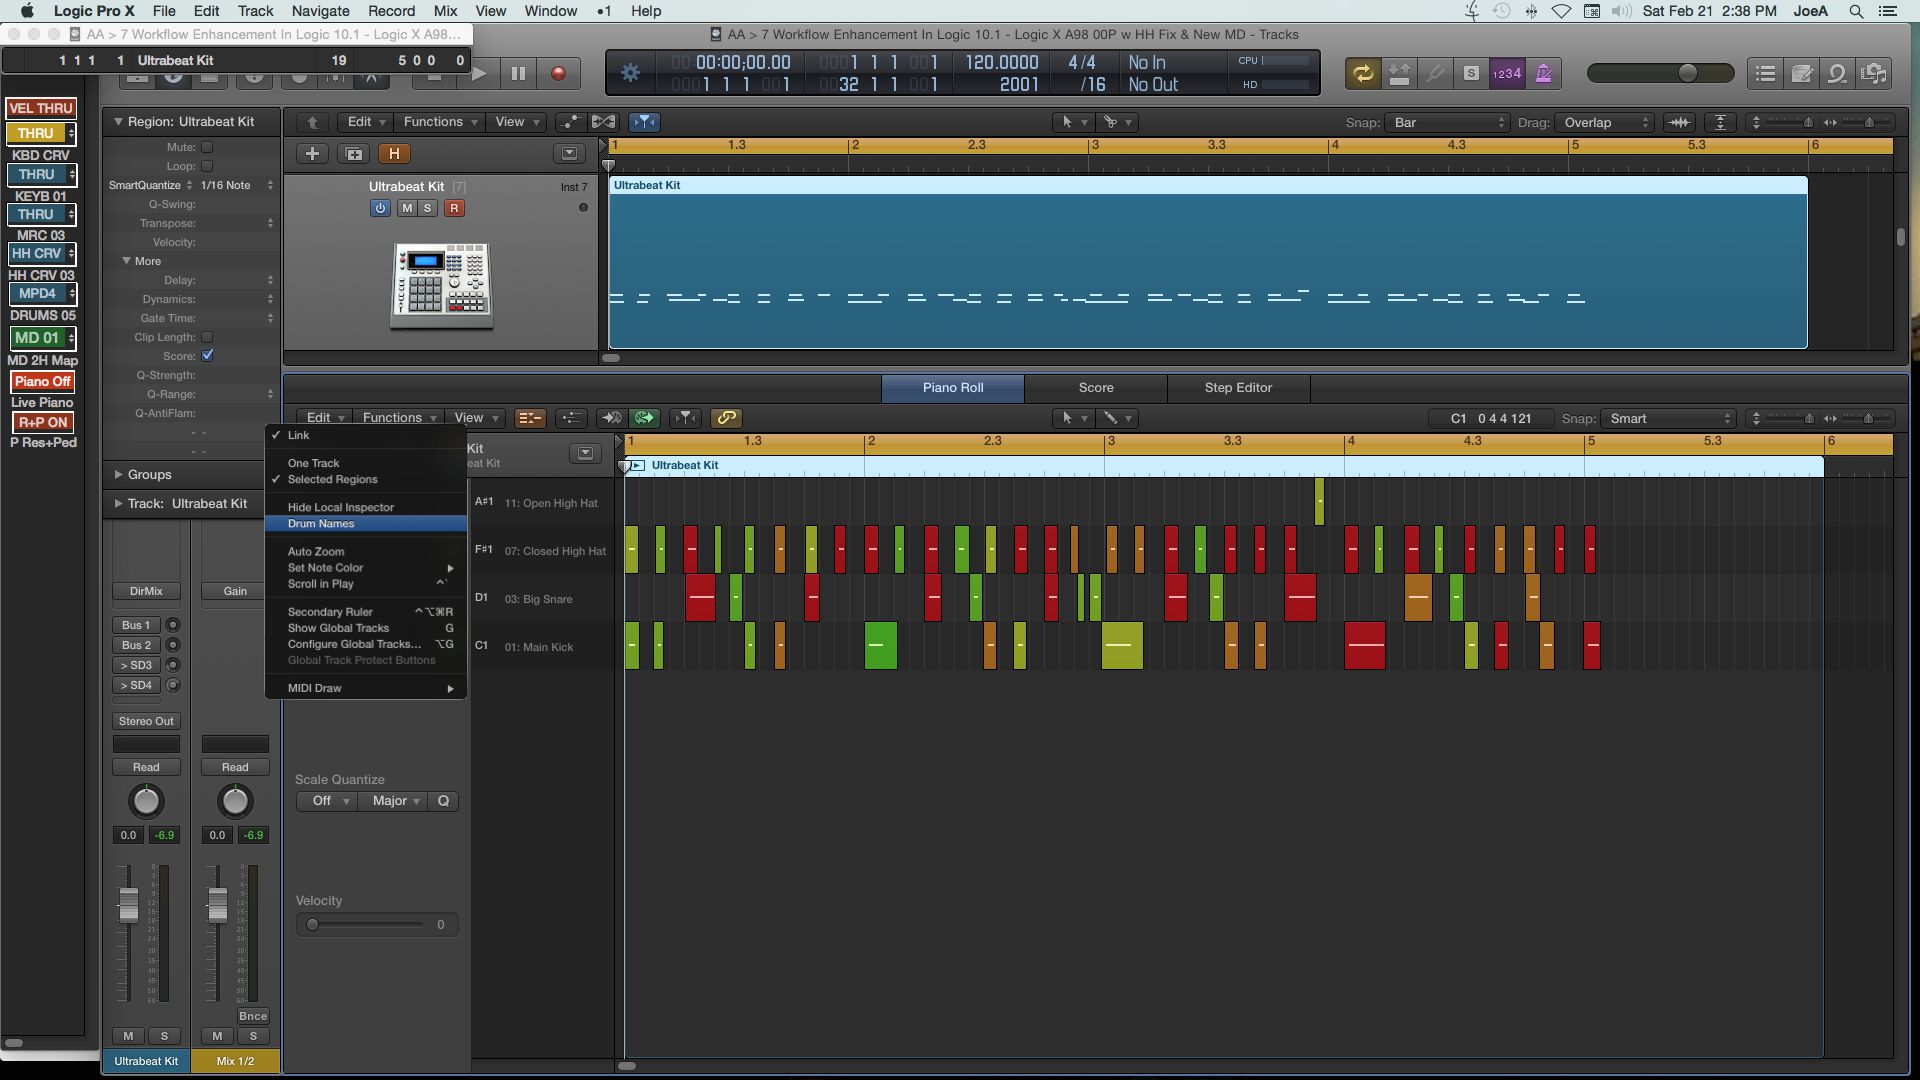
Task: Toggle Flex view icon in Tracks toolbar
Action: [604, 122]
